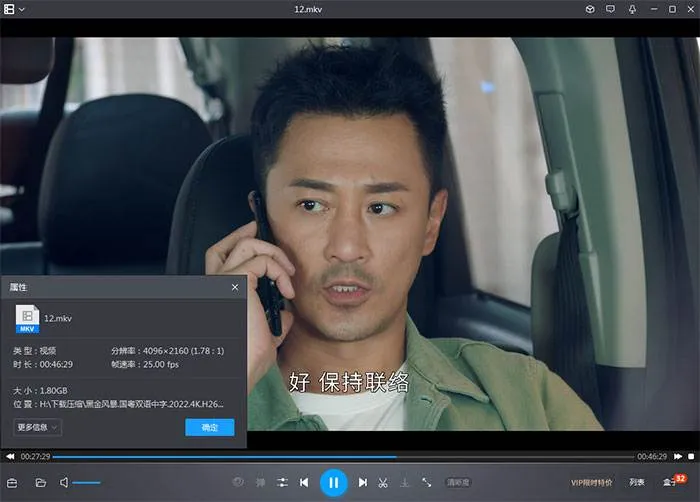Open the skin box icon in title bar
This screenshot has width=700, height=502.
point(590,9)
